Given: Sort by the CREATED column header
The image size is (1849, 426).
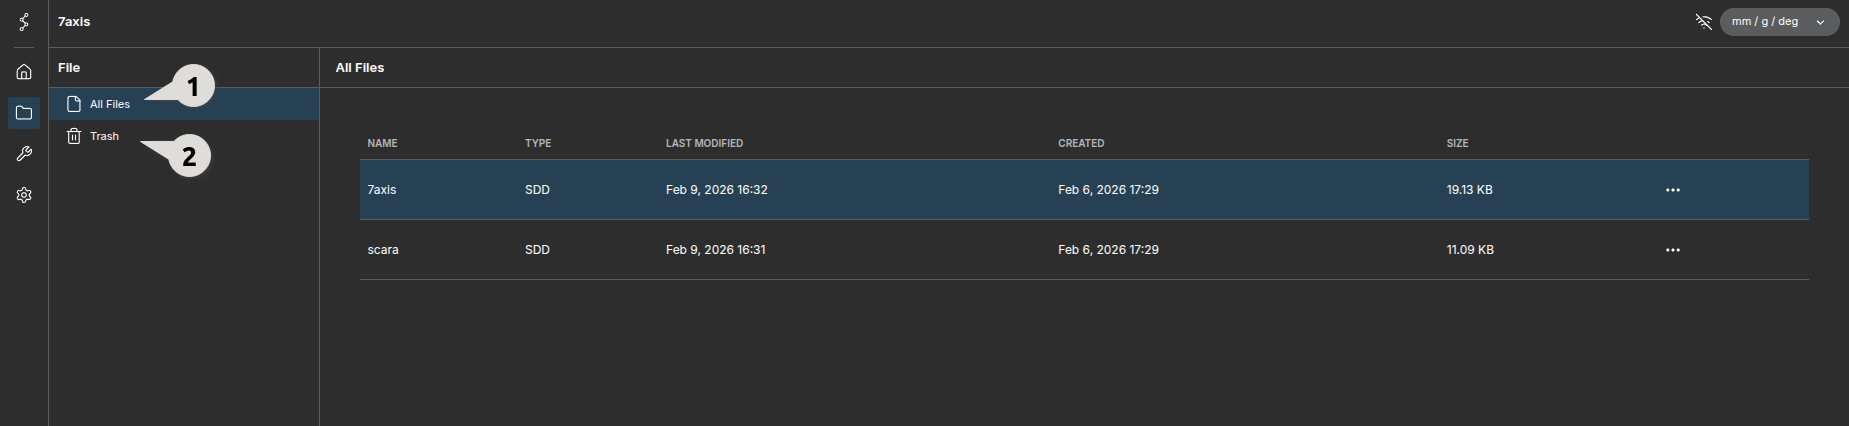Looking at the screenshot, I should click(x=1081, y=143).
